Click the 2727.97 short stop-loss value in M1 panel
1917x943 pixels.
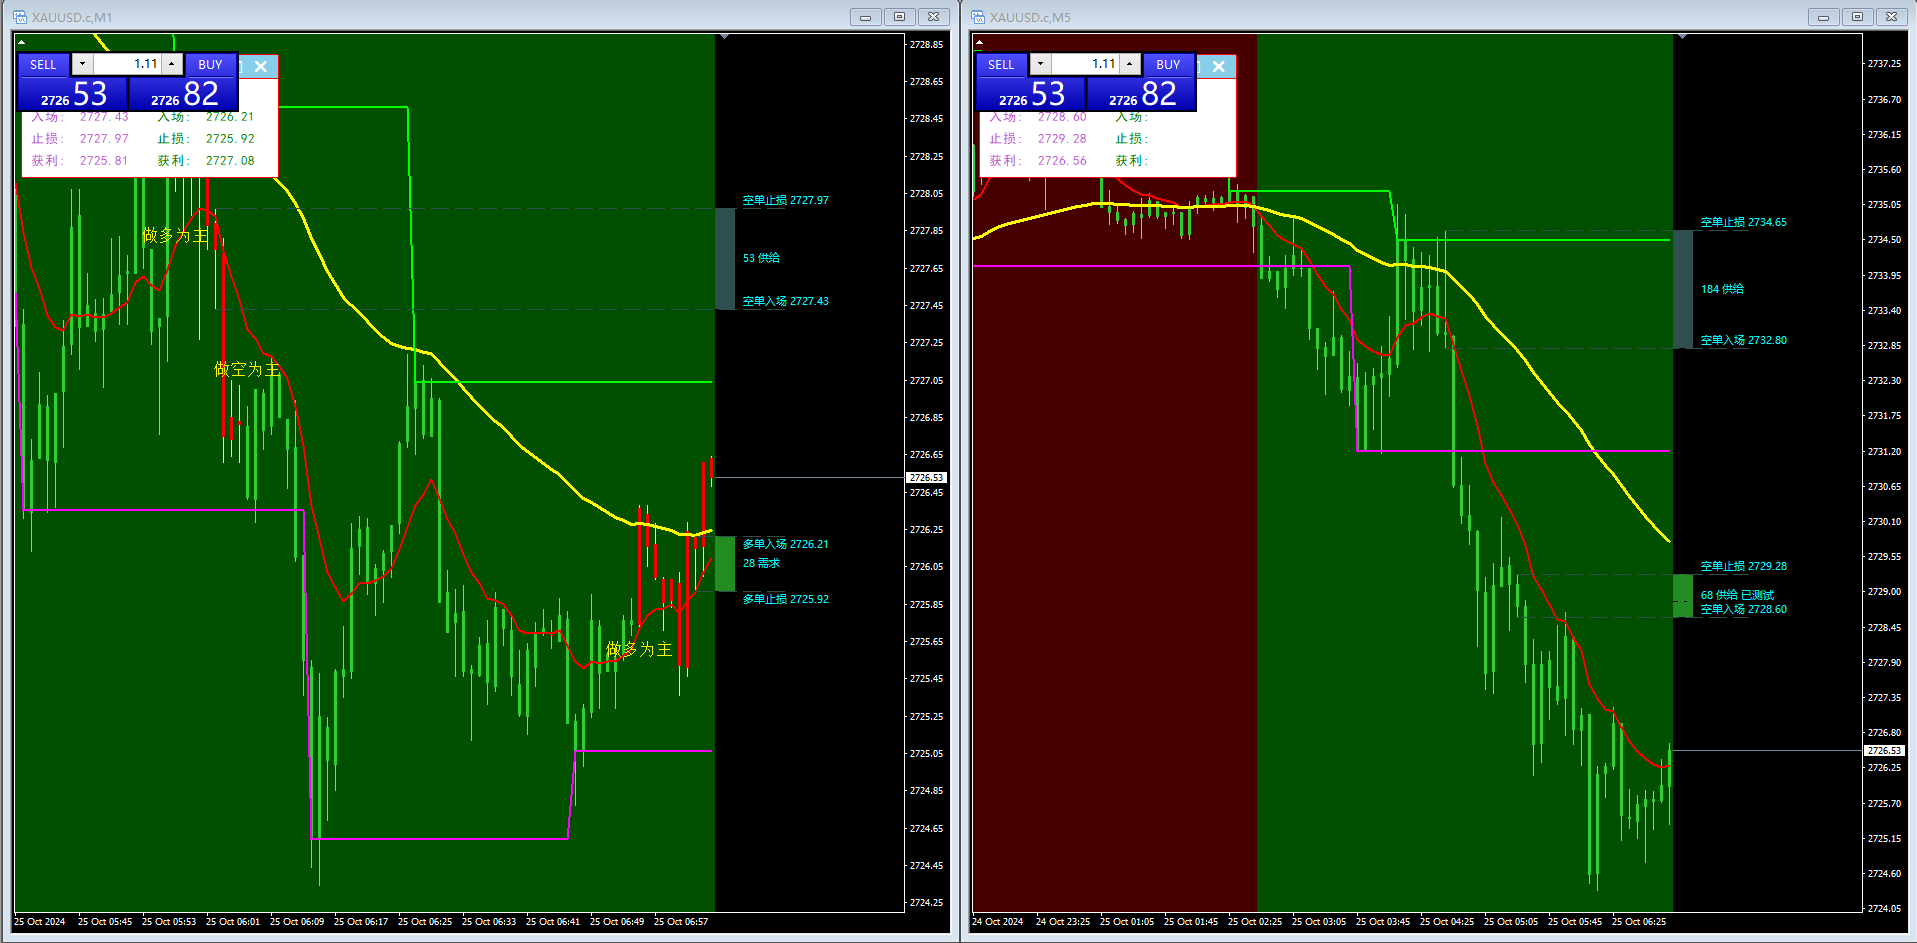point(104,139)
